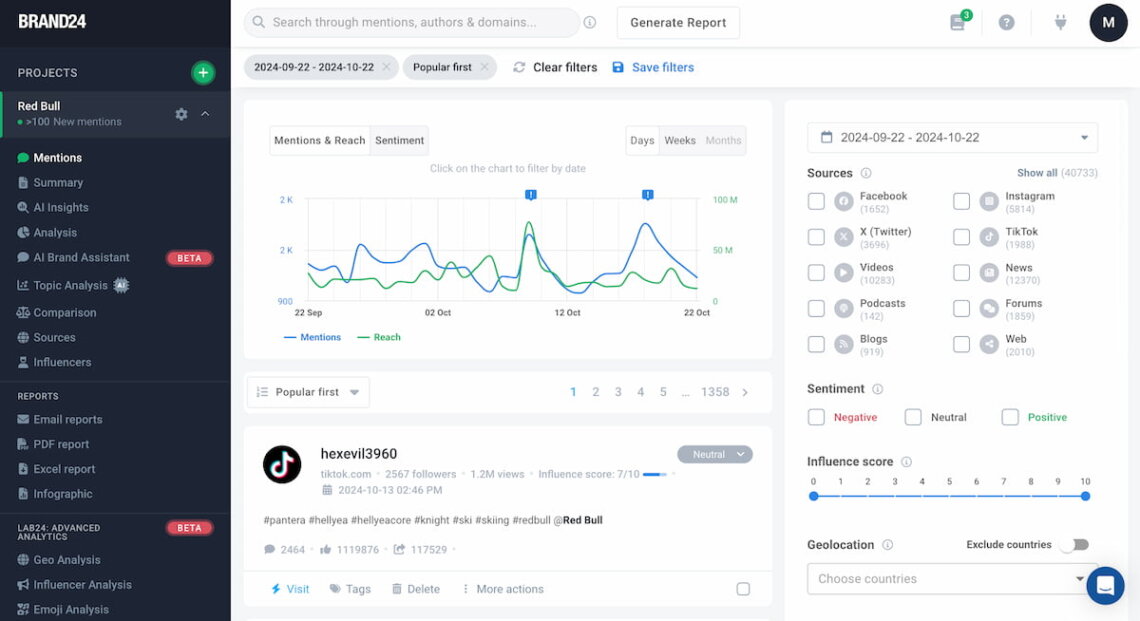Go to next results page arrow

coord(745,392)
